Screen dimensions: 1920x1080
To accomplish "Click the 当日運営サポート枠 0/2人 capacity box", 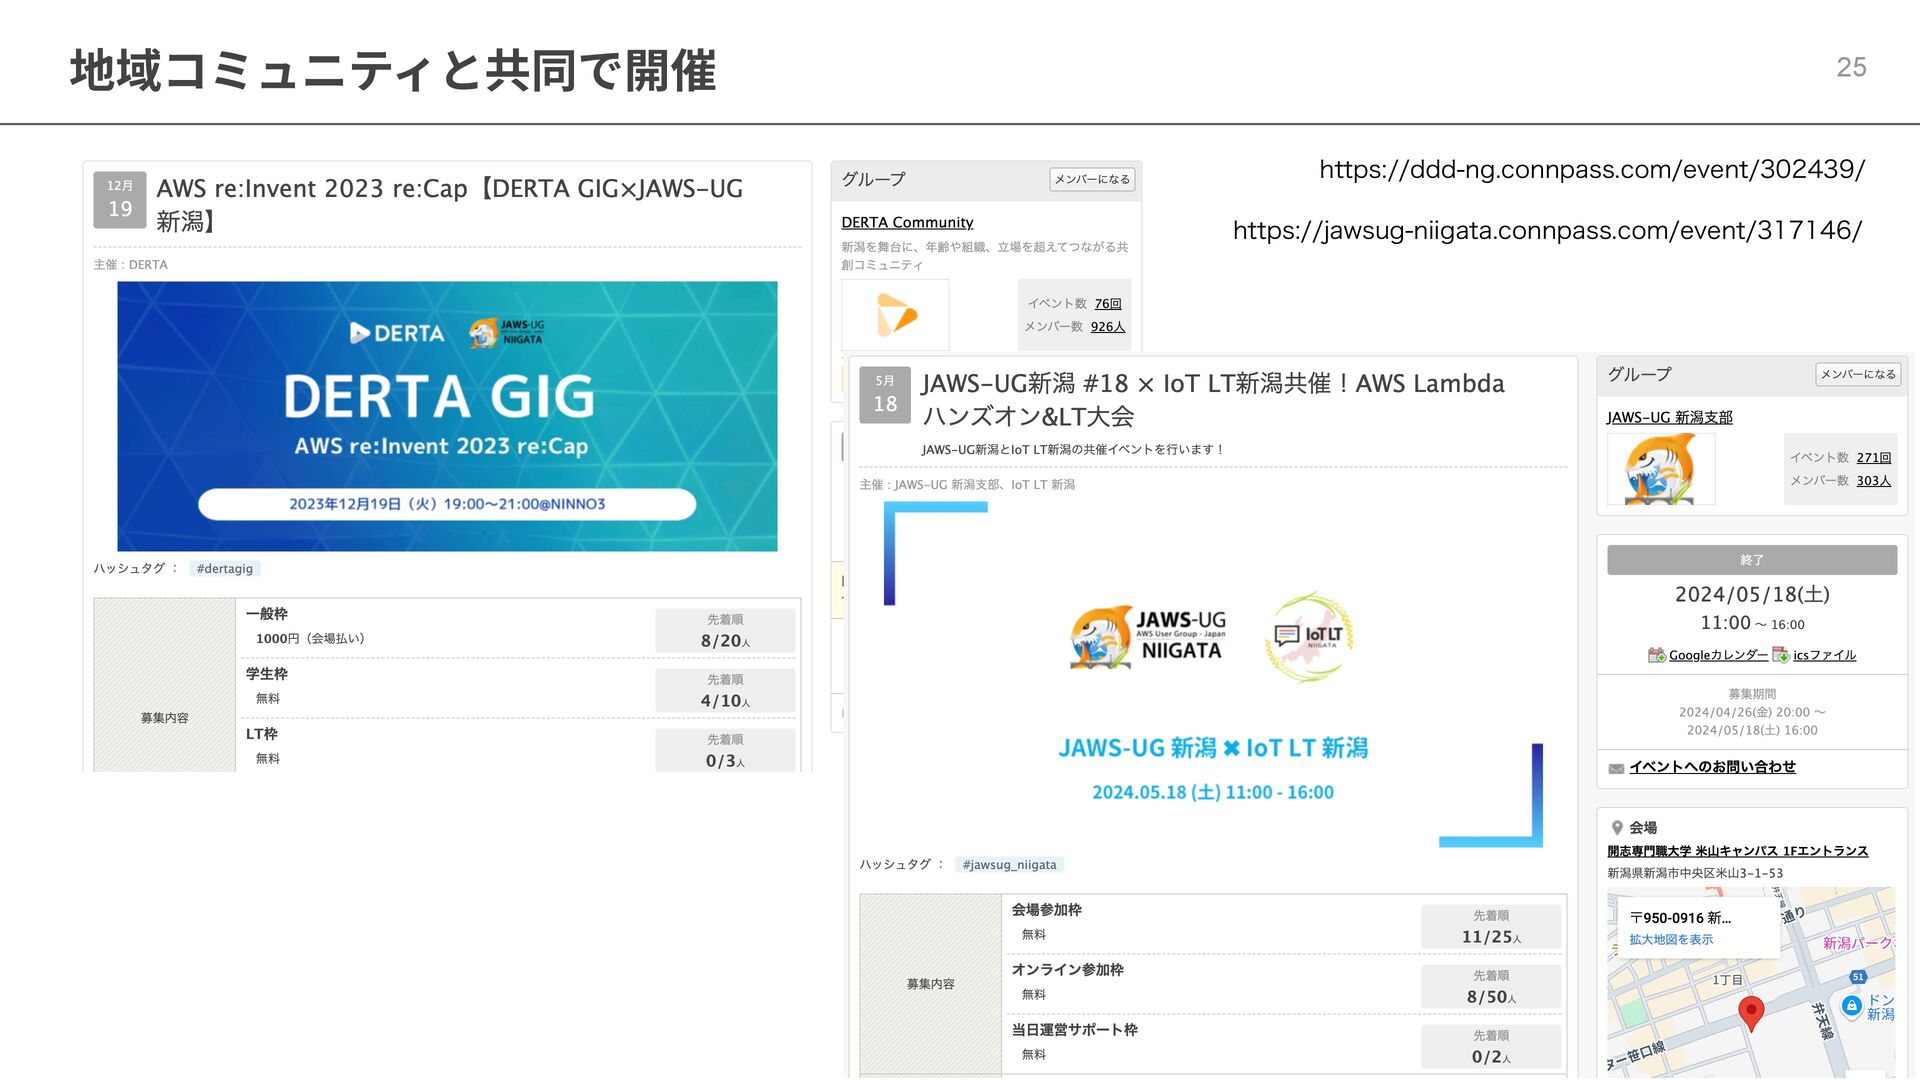I will 1491,1047.
